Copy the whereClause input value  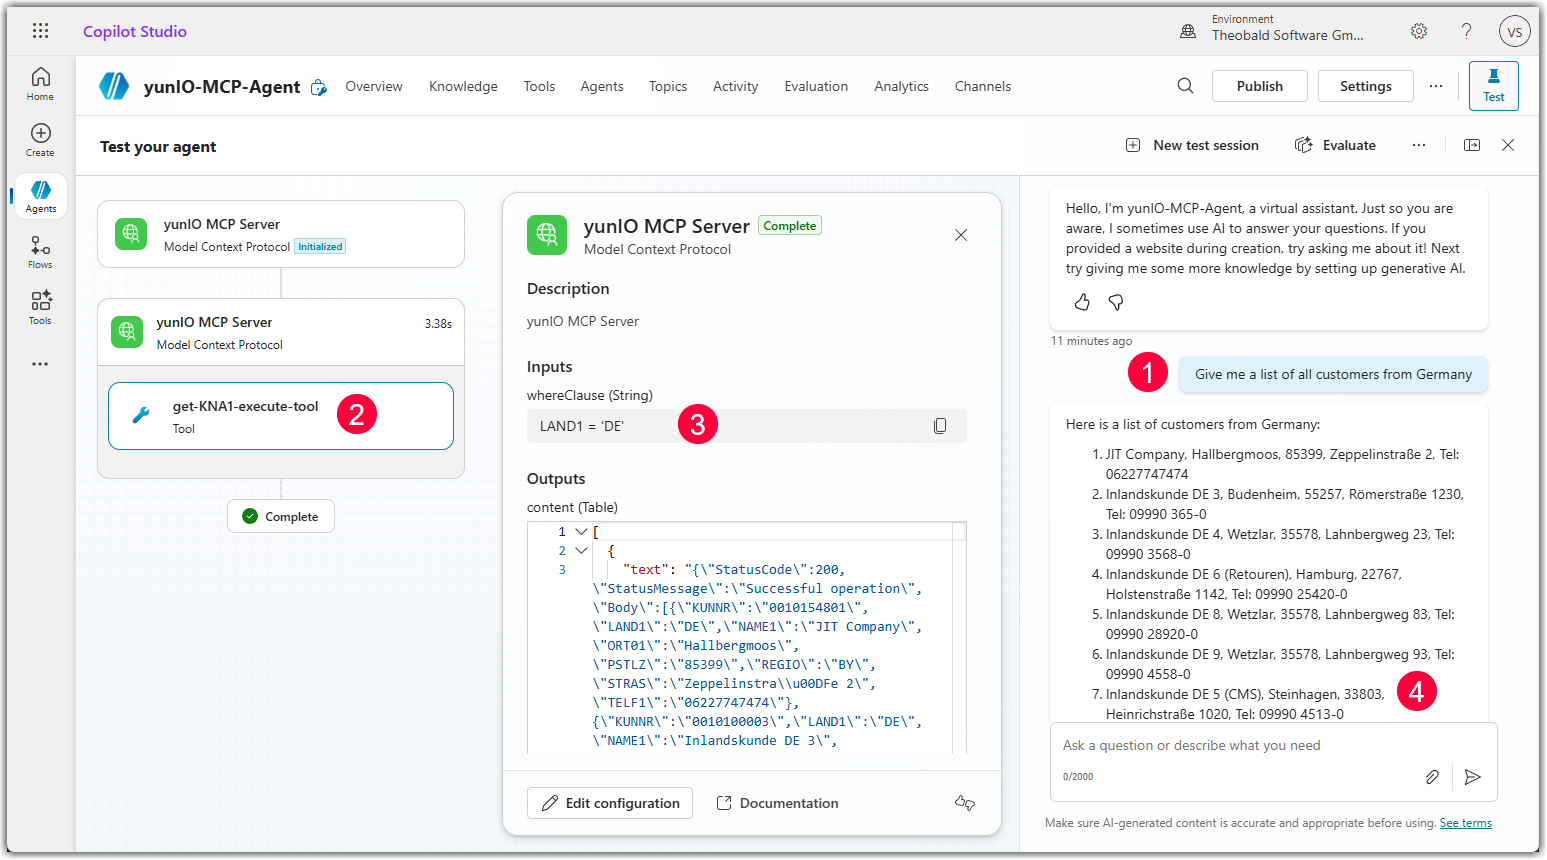pyautogui.click(x=940, y=426)
